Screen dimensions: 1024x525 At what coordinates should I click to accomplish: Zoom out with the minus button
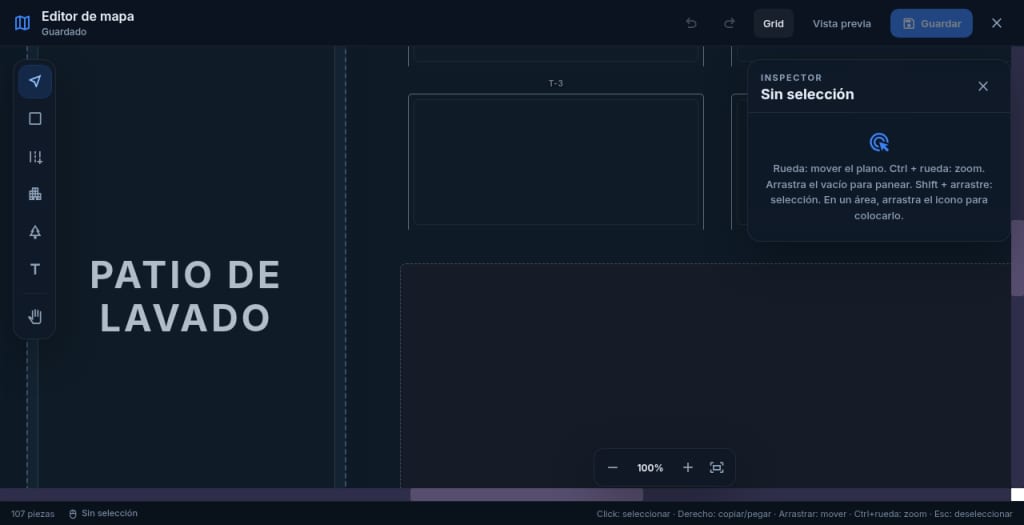(x=613, y=468)
